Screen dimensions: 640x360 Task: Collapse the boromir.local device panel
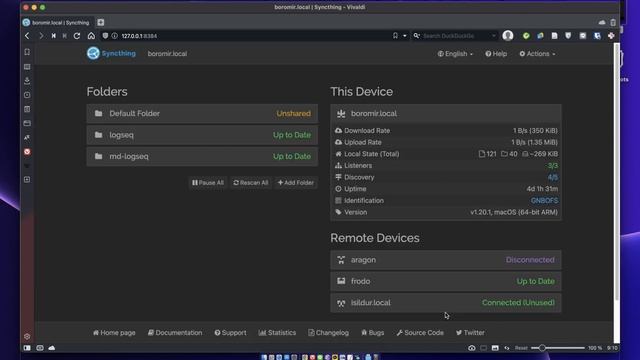tap(446, 113)
